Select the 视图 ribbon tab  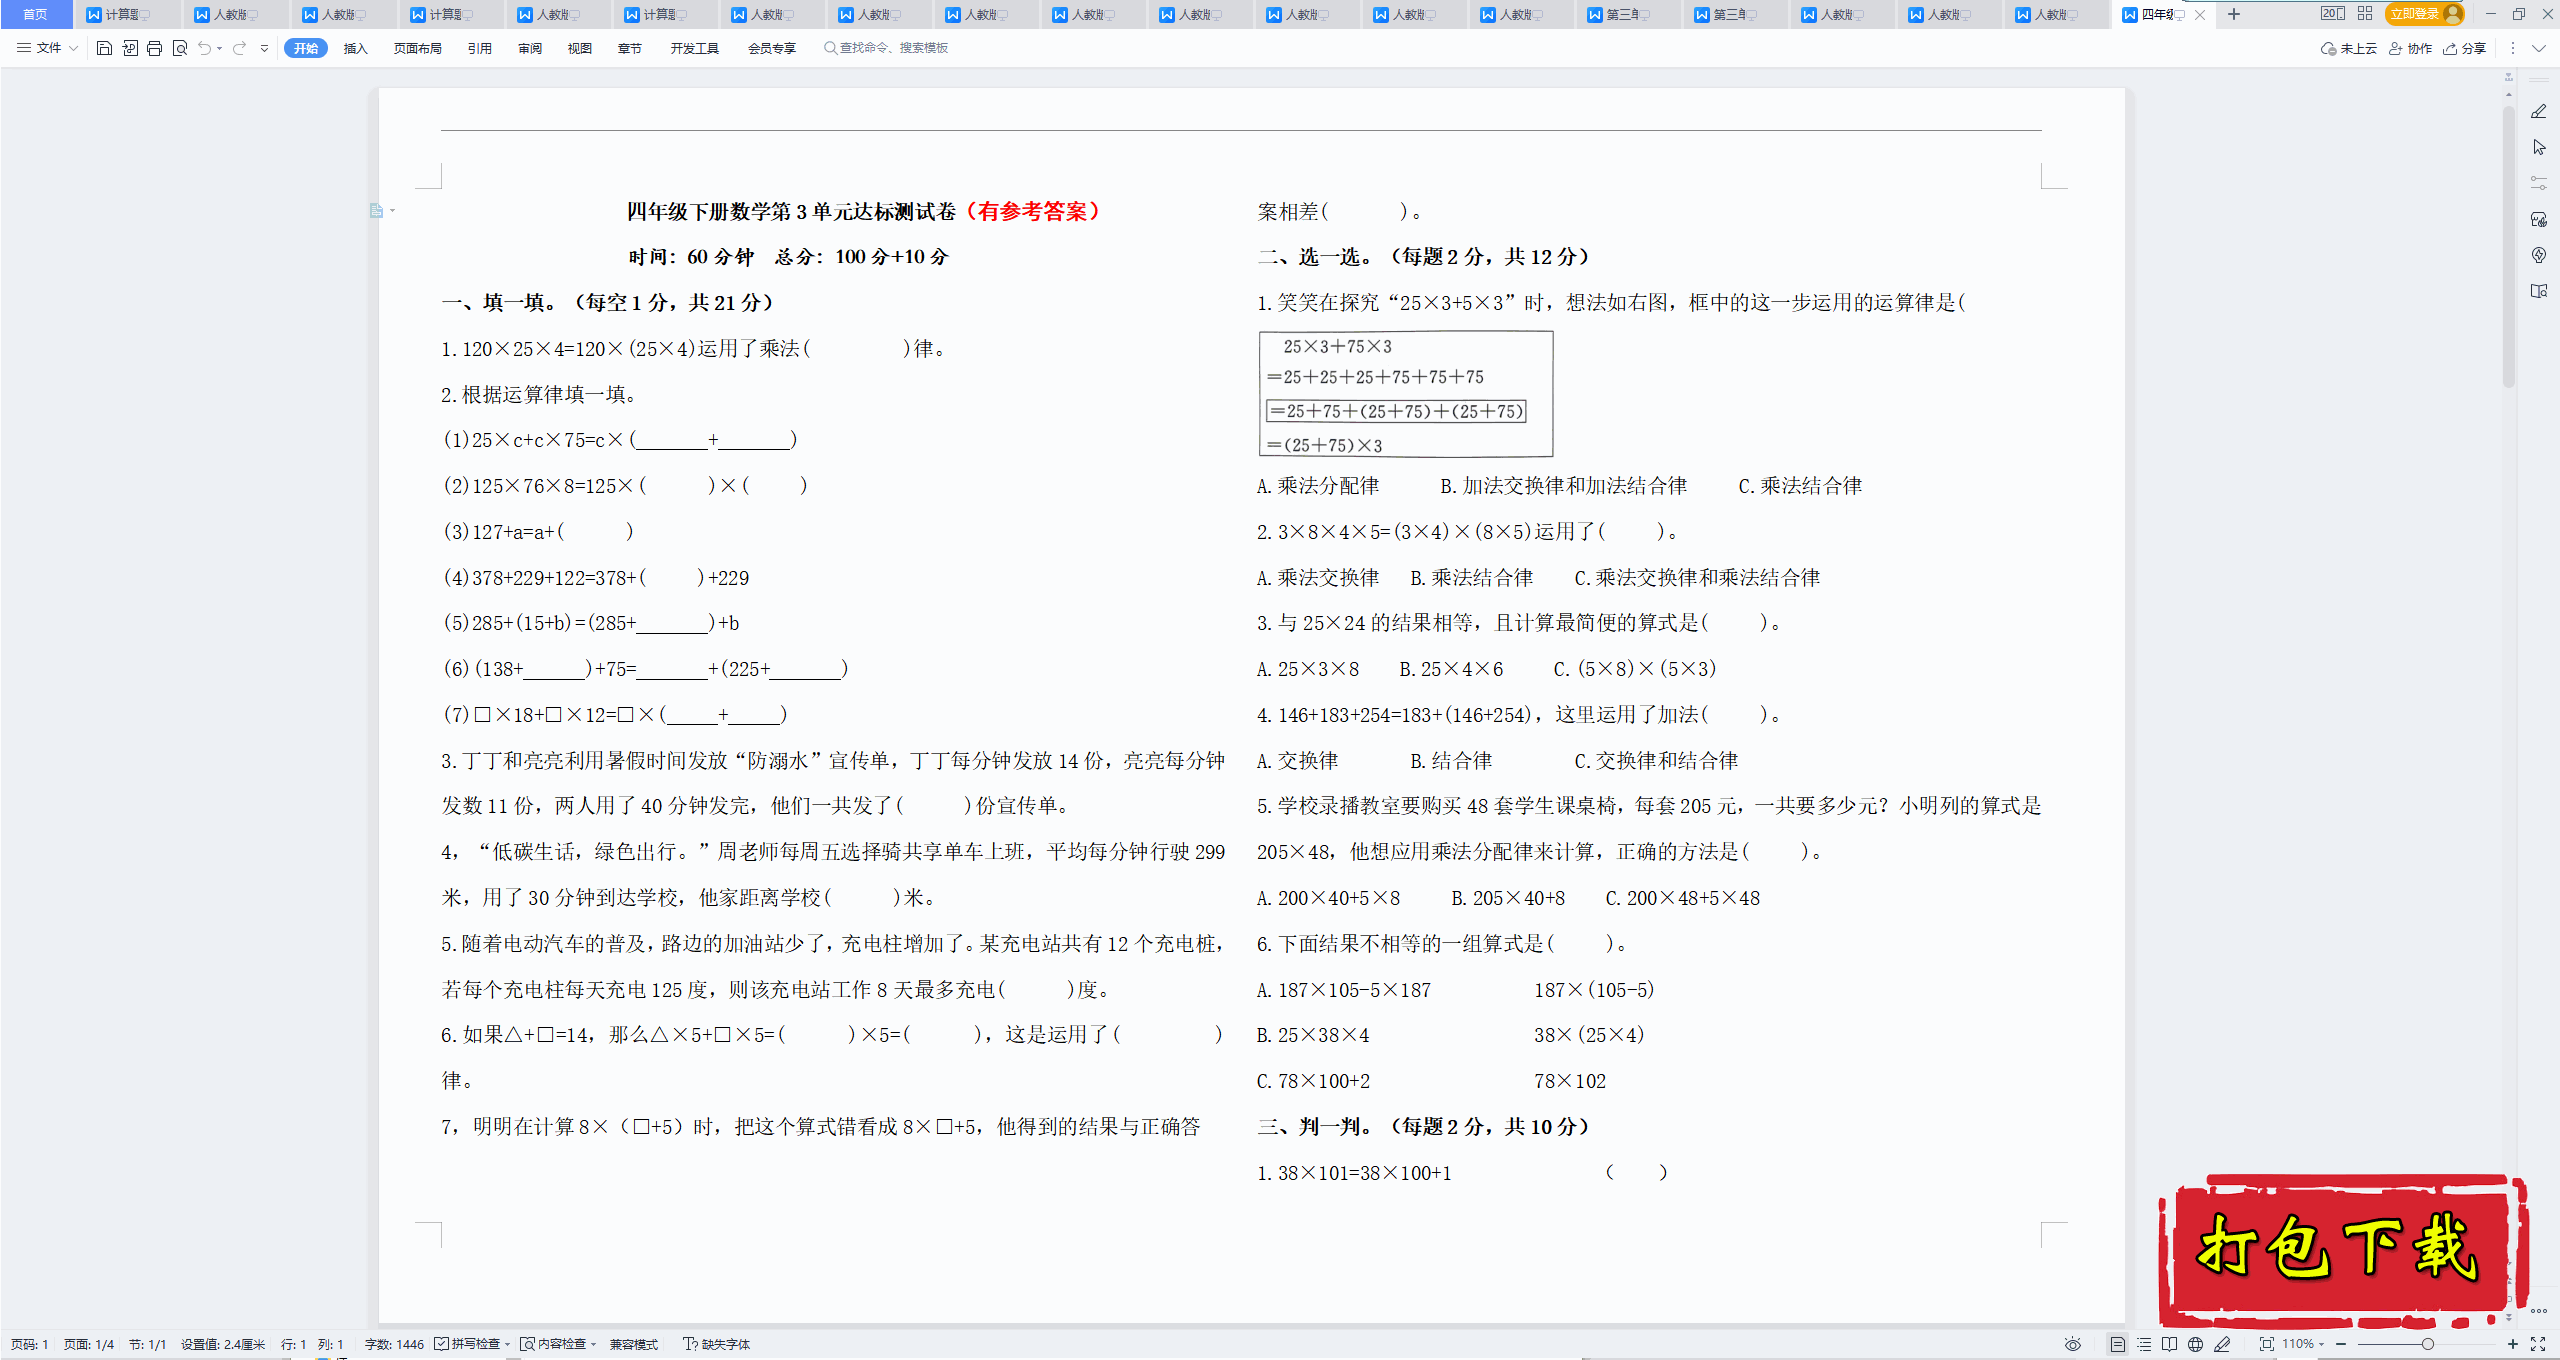click(580, 48)
